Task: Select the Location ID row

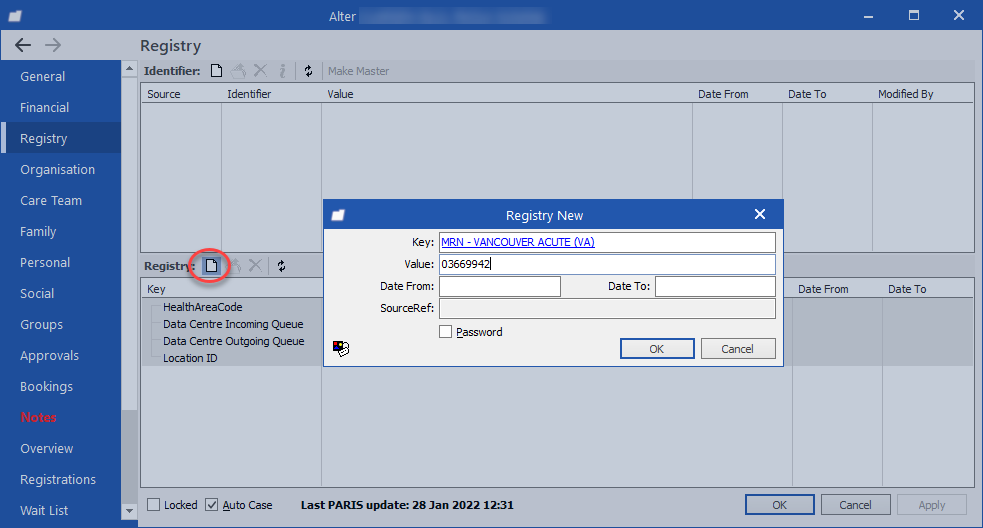Action: [190, 358]
